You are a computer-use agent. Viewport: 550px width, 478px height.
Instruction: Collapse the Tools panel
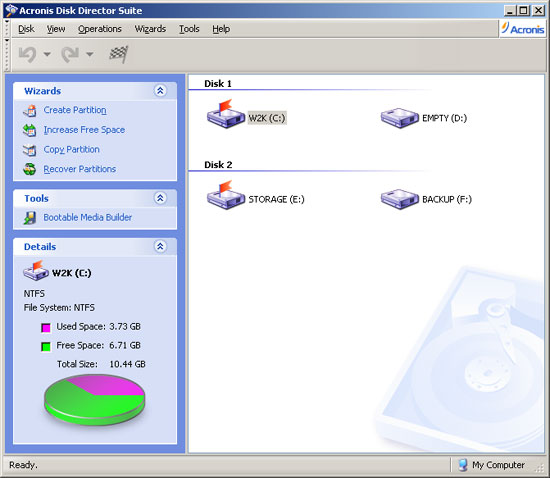pos(160,198)
